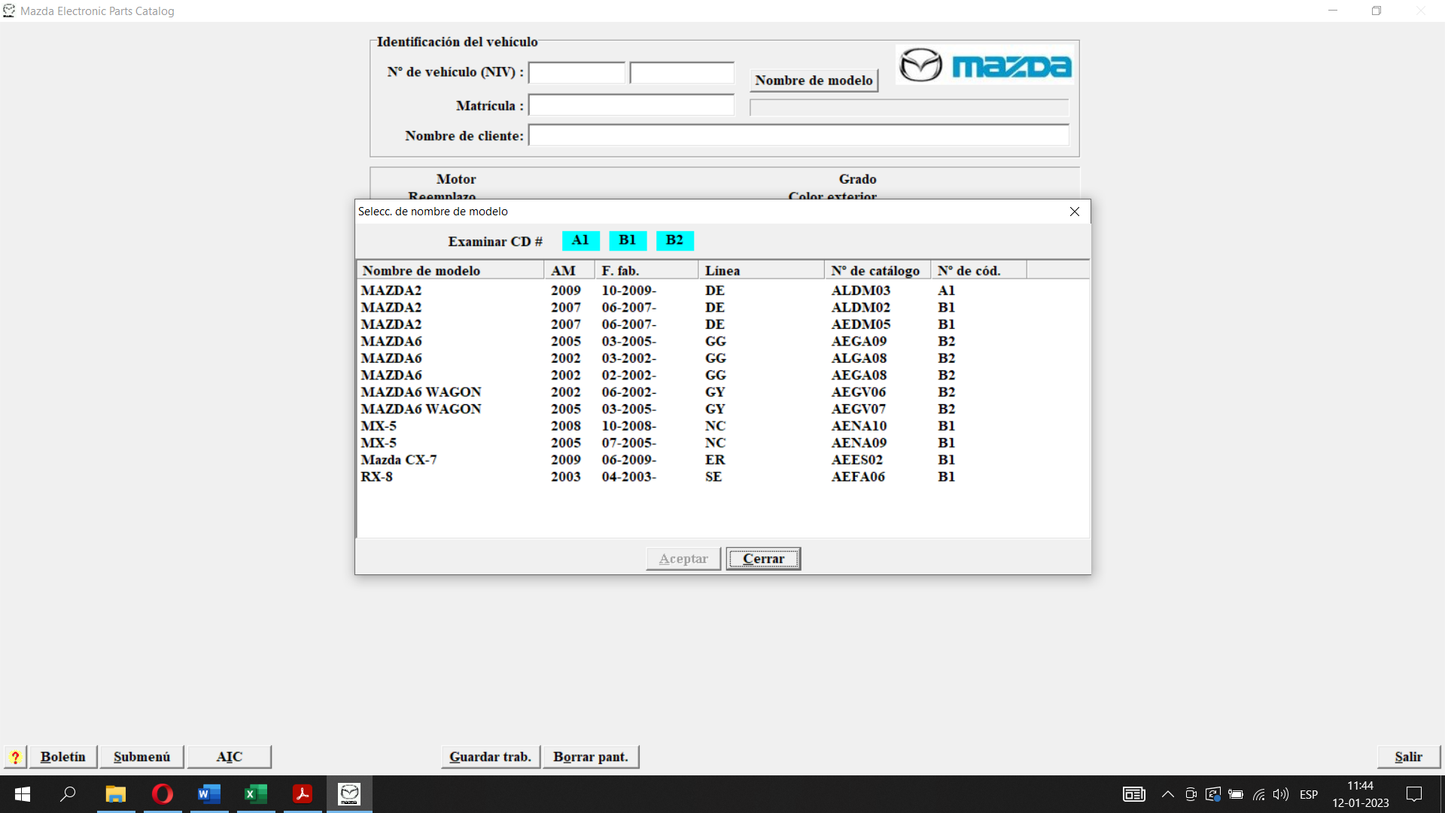
Task: Examine CD A1 cyan button
Action: point(580,240)
